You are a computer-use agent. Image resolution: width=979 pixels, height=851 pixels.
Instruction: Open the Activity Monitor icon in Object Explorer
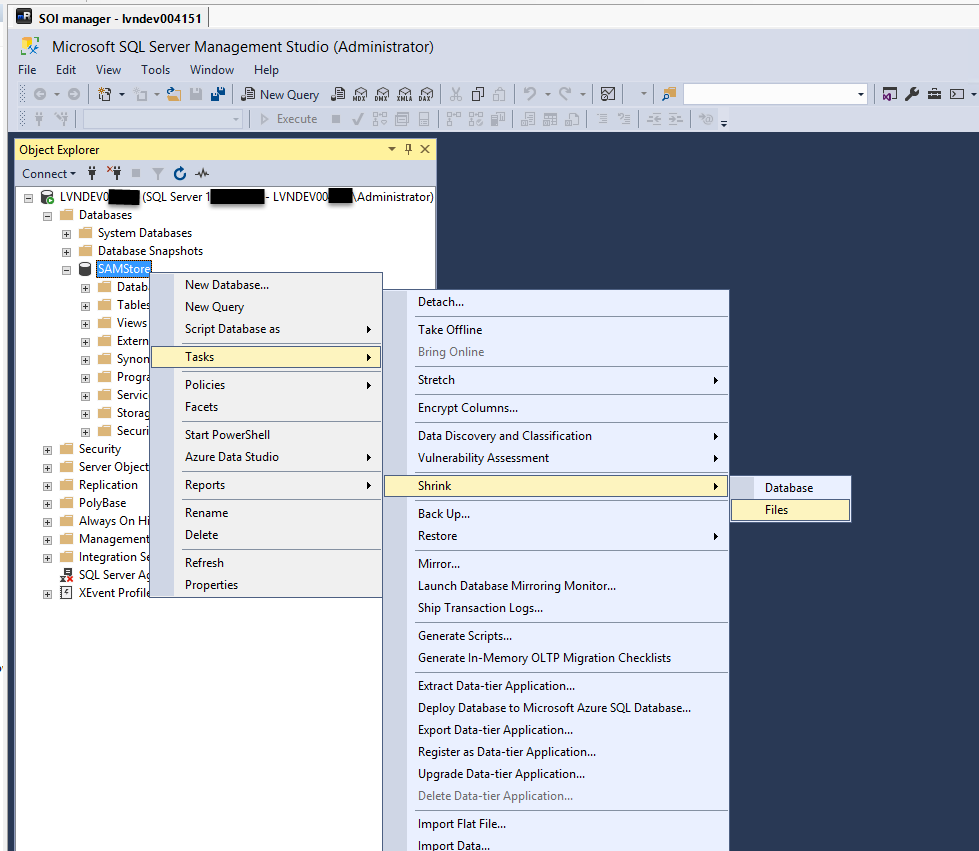(x=202, y=173)
